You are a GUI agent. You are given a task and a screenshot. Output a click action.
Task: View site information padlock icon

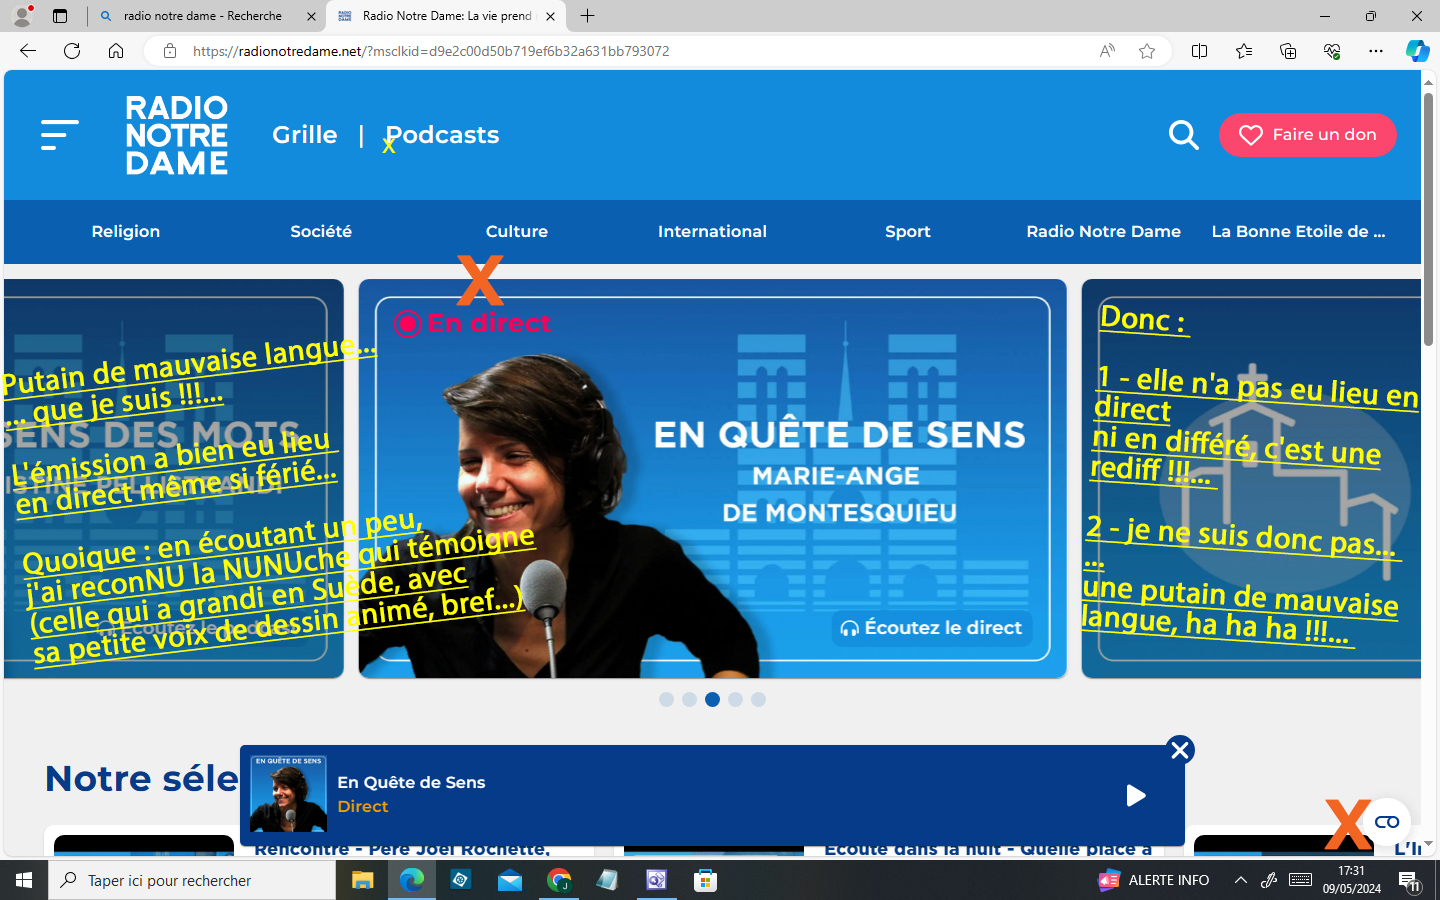170,51
